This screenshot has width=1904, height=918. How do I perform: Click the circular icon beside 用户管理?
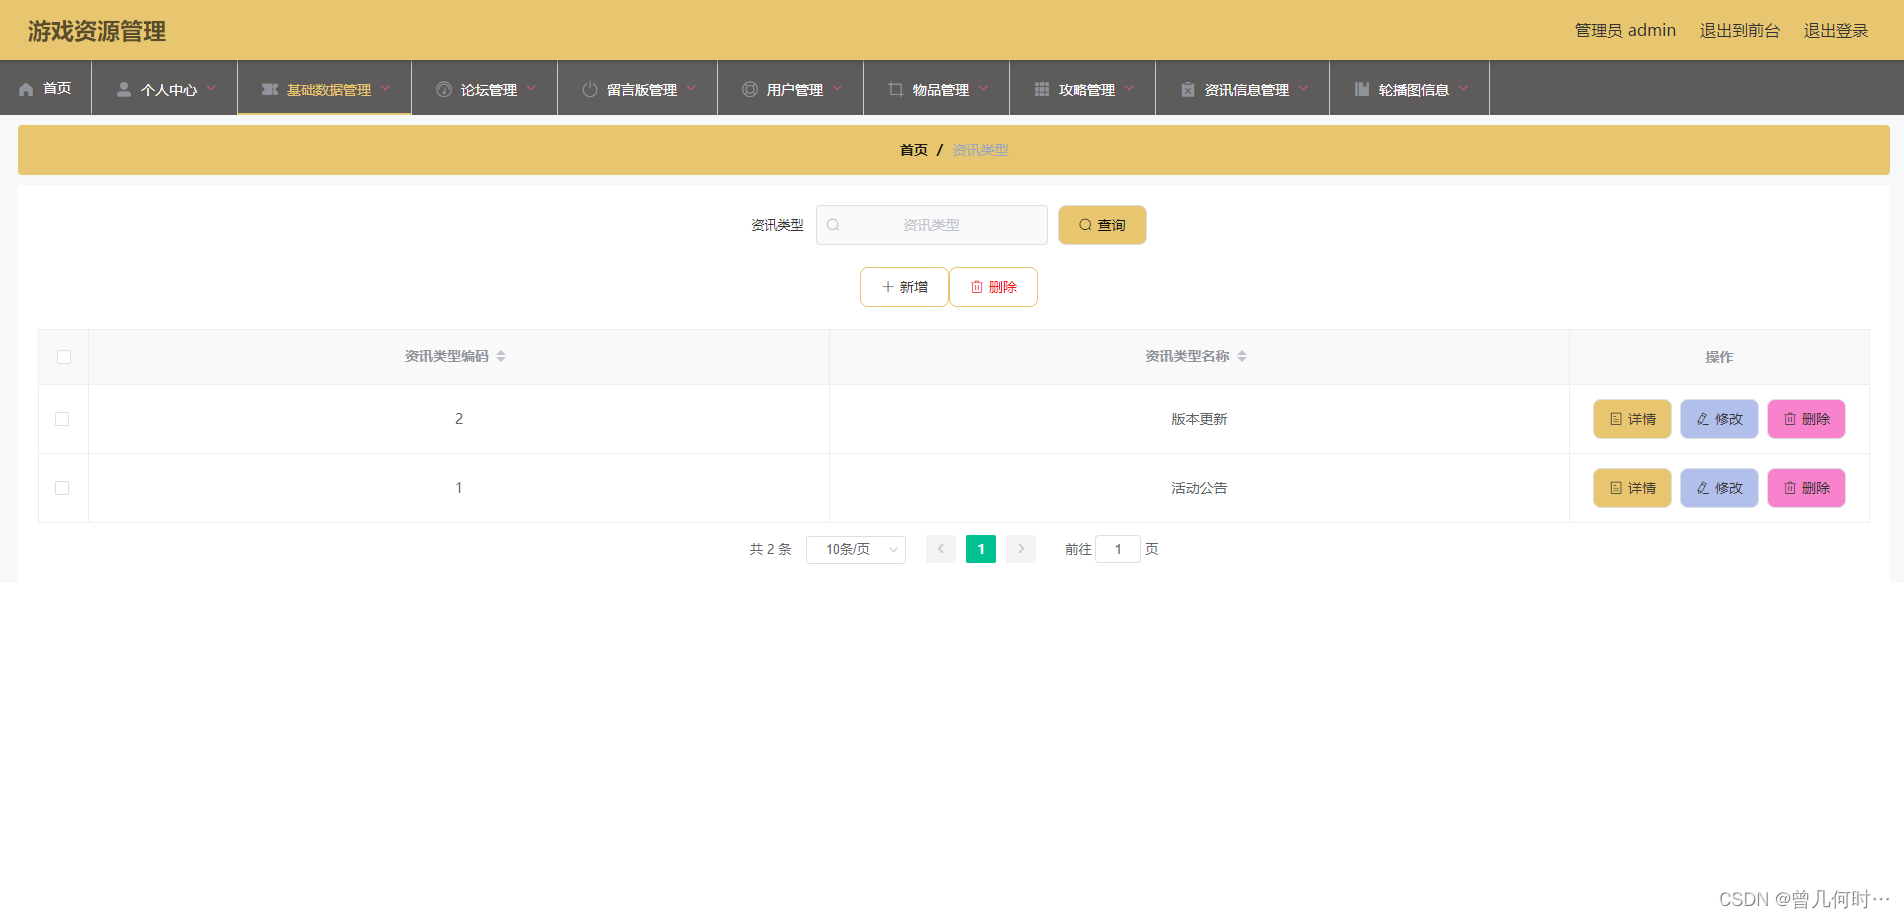click(750, 89)
